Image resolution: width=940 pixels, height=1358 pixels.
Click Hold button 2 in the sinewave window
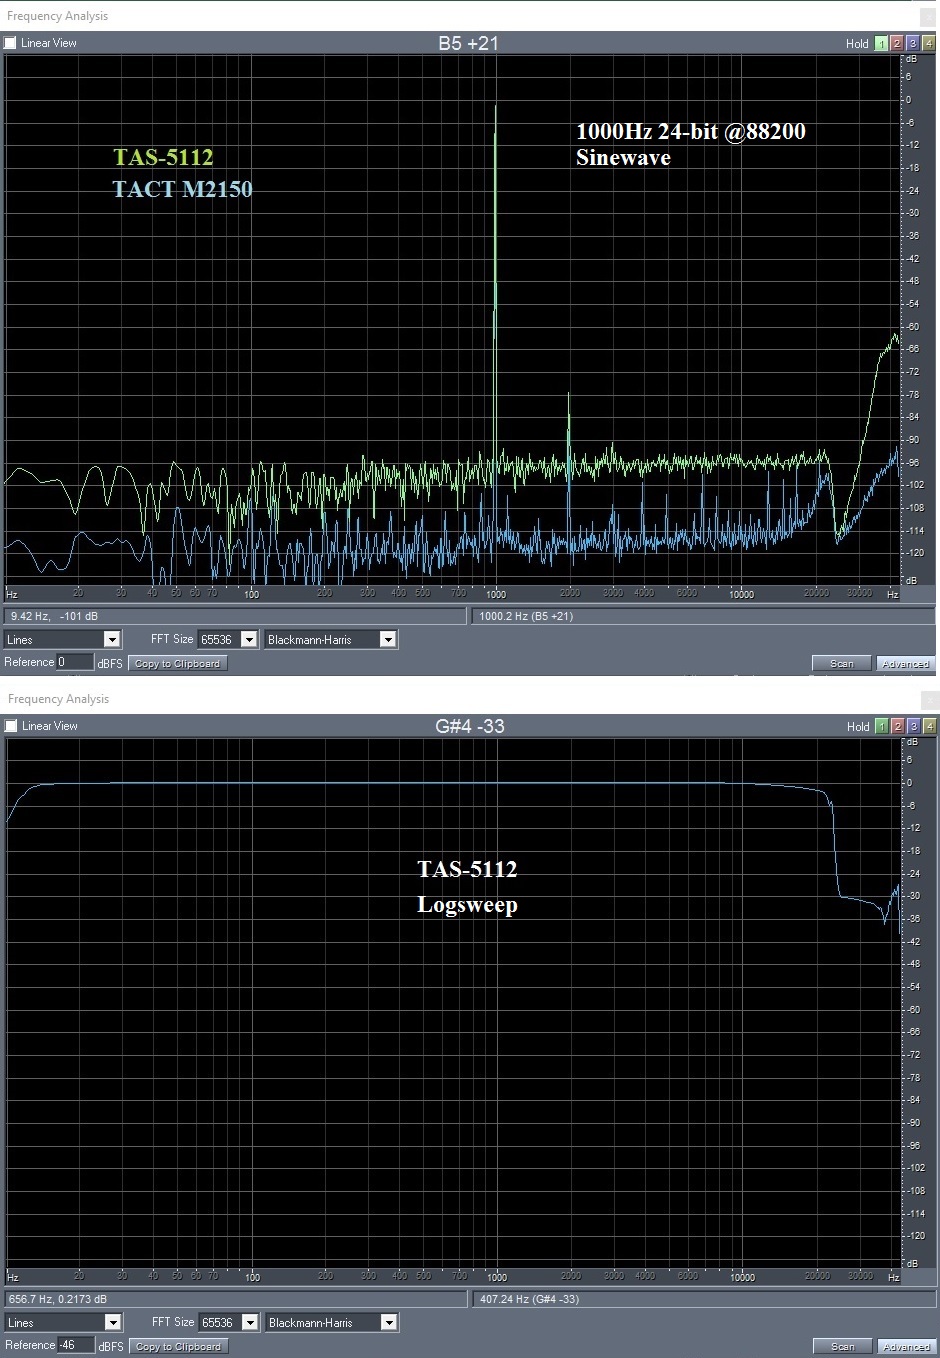897,43
